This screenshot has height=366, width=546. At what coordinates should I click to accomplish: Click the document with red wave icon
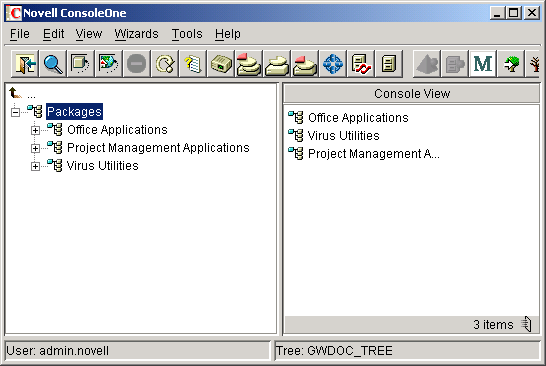[x=361, y=64]
